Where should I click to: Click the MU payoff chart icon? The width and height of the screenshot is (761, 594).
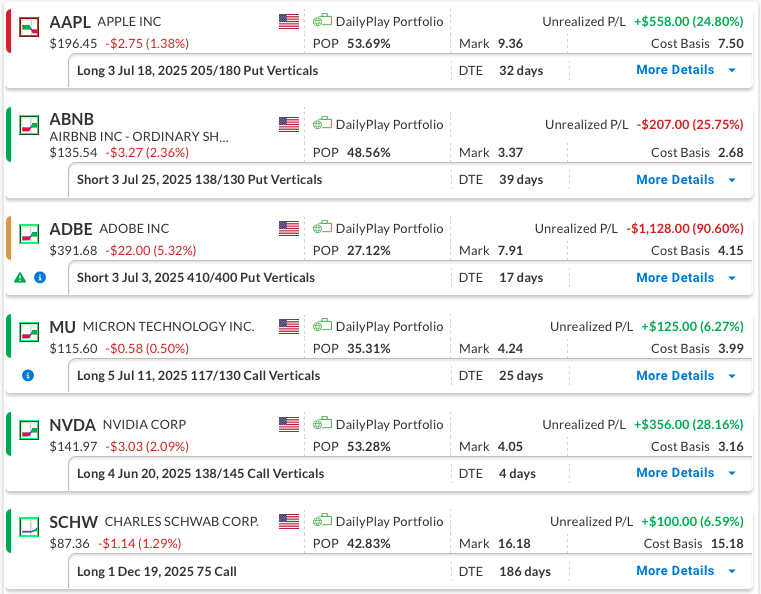tap(29, 332)
